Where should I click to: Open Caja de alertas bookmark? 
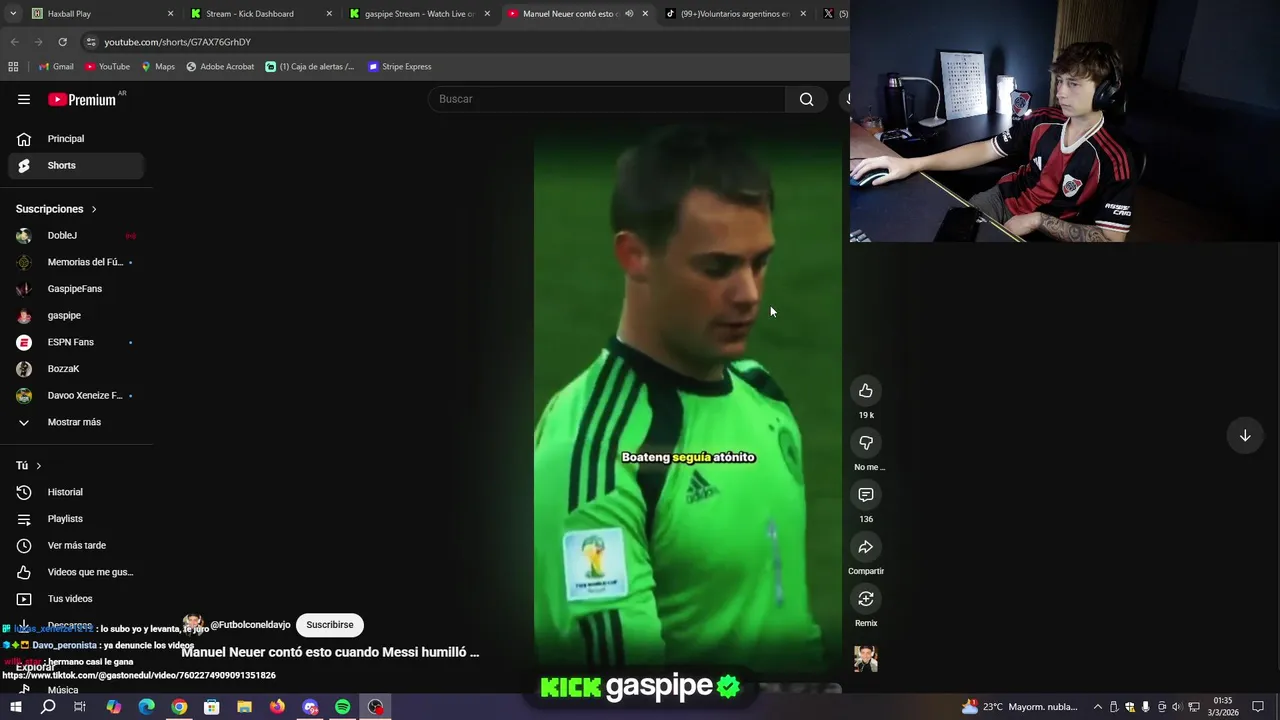click(310, 67)
